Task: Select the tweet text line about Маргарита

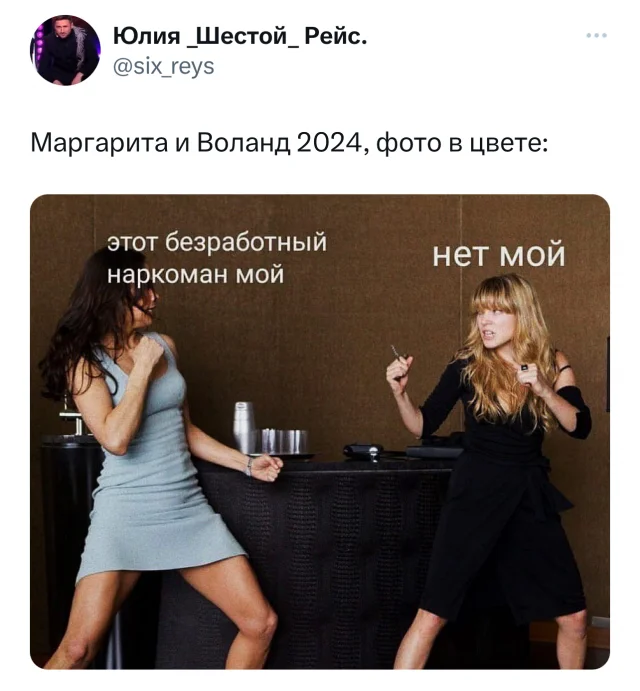Action: pyautogui.click(x=289, y=143)
